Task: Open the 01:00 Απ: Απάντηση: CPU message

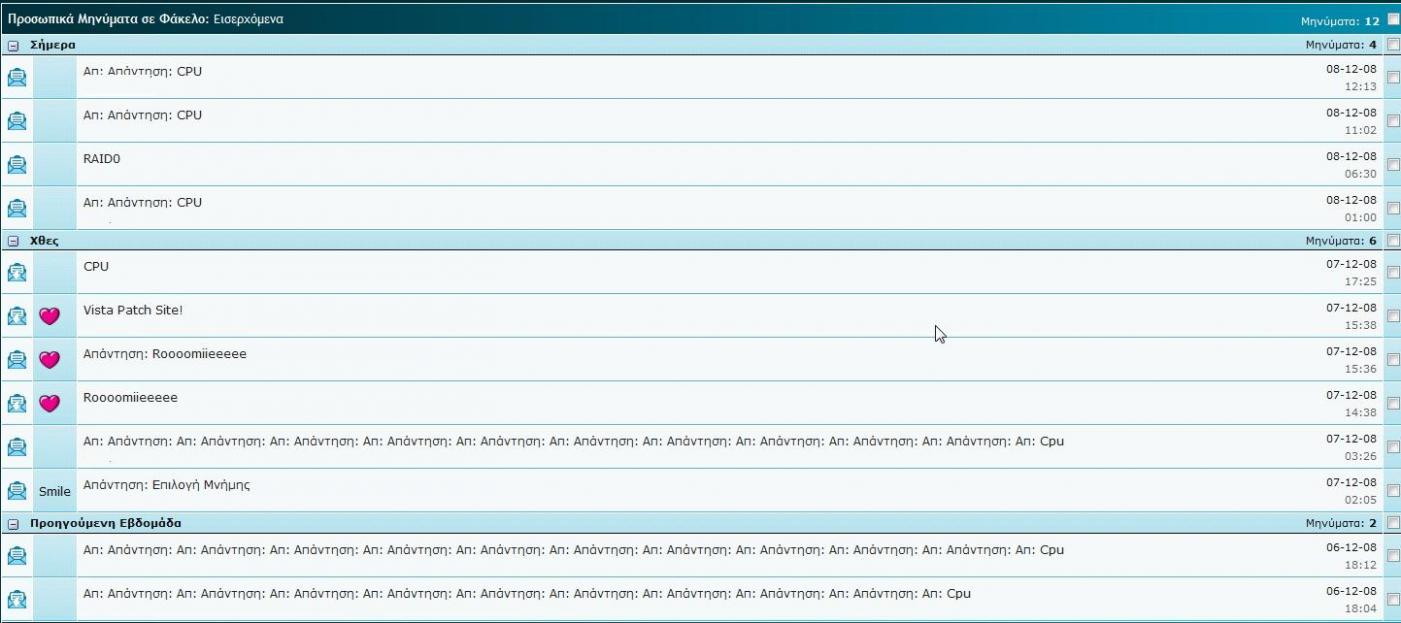Action: pyautogui.click(x=142, y=203)
